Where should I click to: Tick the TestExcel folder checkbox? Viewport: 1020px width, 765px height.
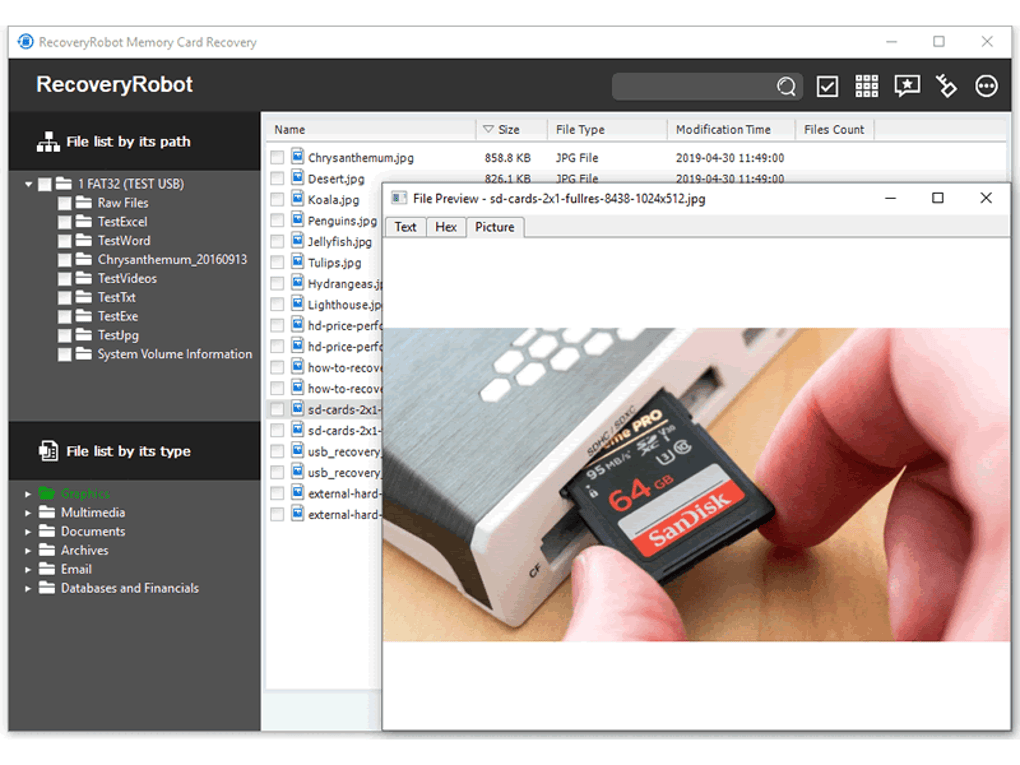(x=64, y=222)
